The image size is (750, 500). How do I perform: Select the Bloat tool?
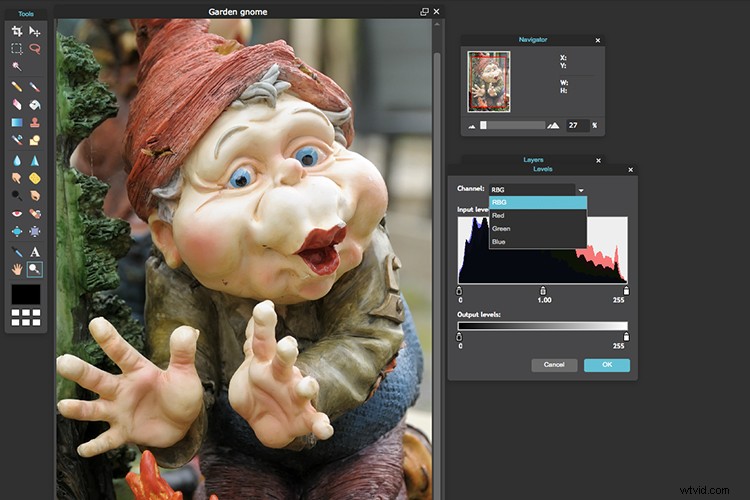pyautogui.click(x=17, y=232)
